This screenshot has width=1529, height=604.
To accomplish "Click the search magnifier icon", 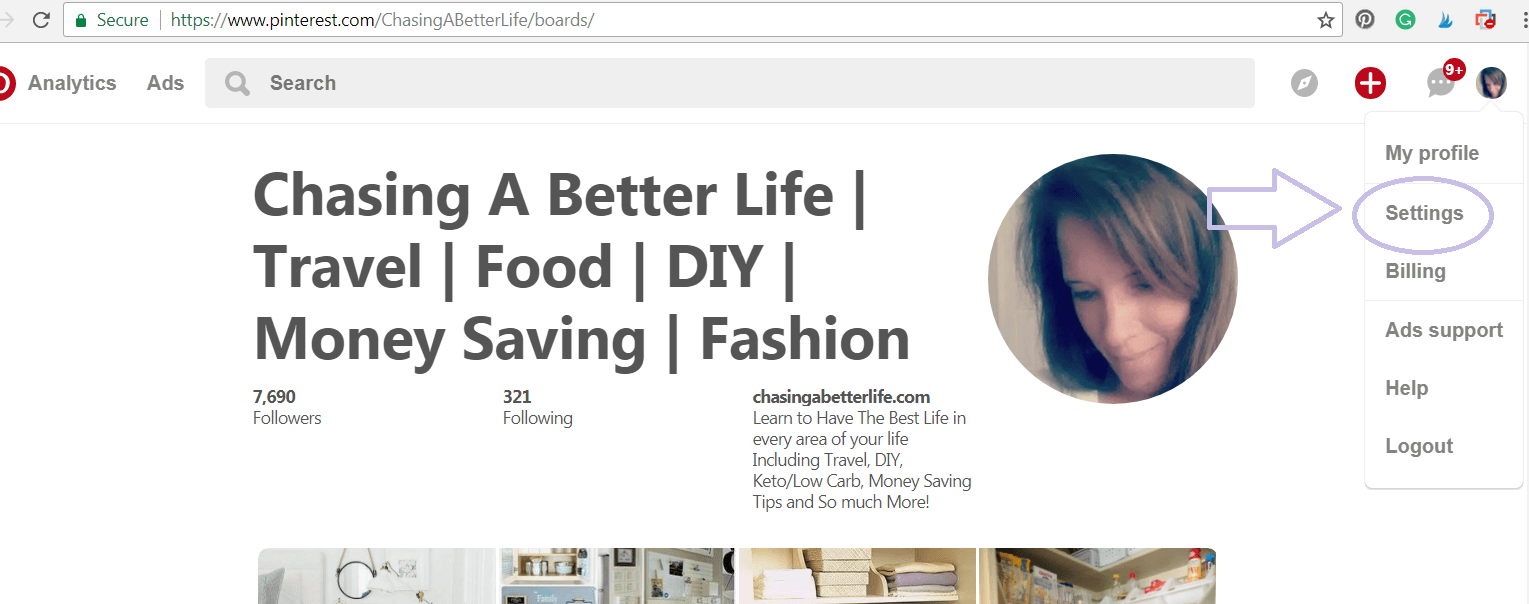I will coord(237,83).
